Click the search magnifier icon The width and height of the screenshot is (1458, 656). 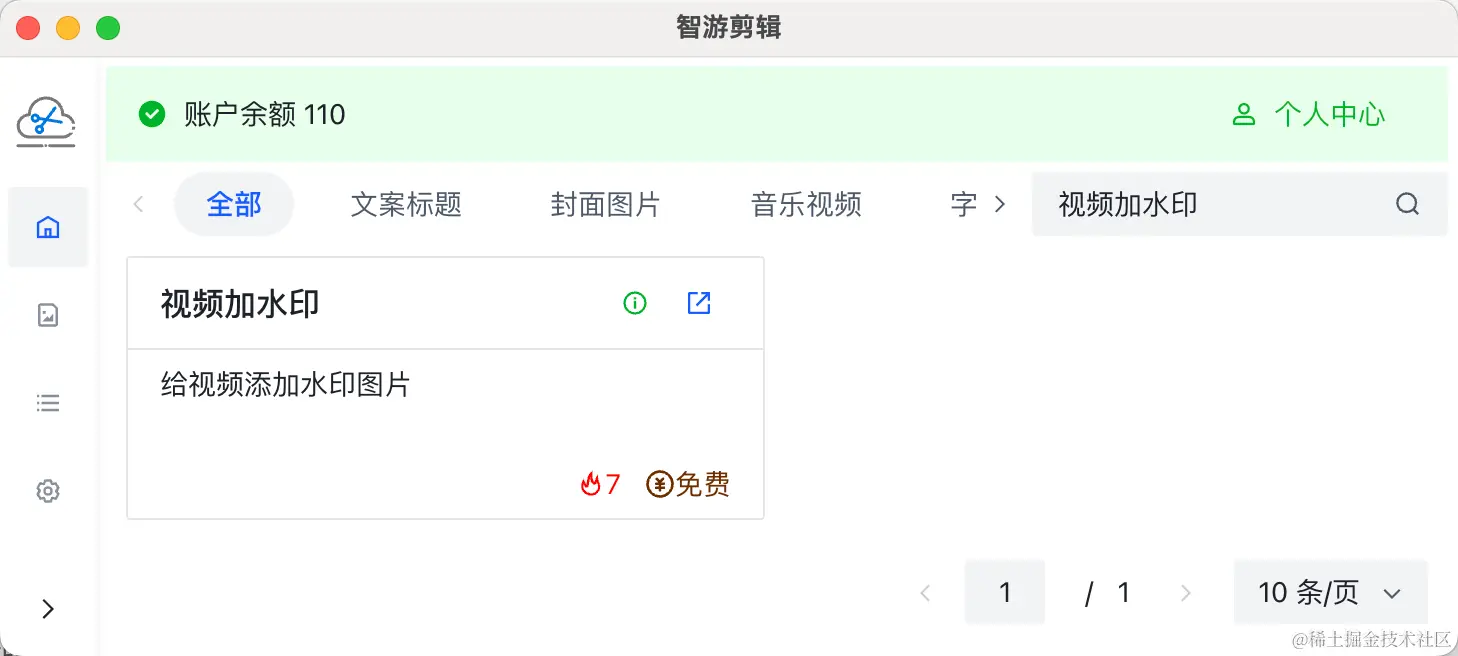coord(1407,204)
